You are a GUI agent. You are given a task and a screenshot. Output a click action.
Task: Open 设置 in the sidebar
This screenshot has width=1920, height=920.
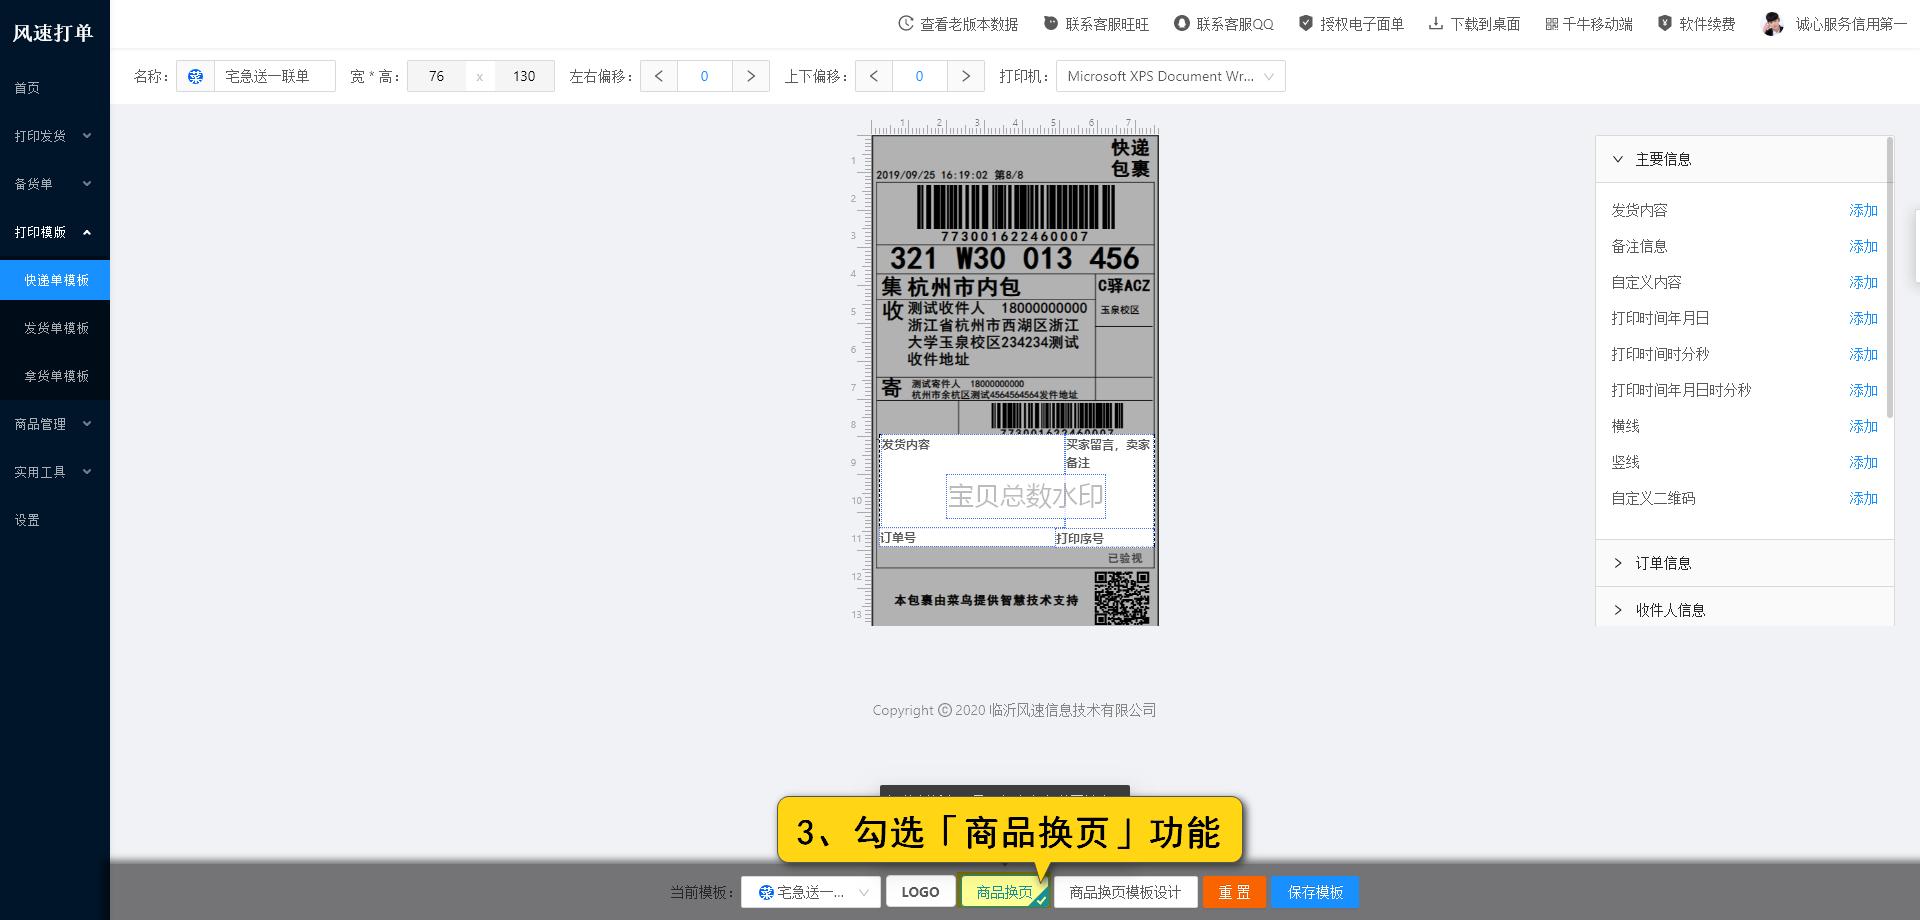[x=54, y=520]
